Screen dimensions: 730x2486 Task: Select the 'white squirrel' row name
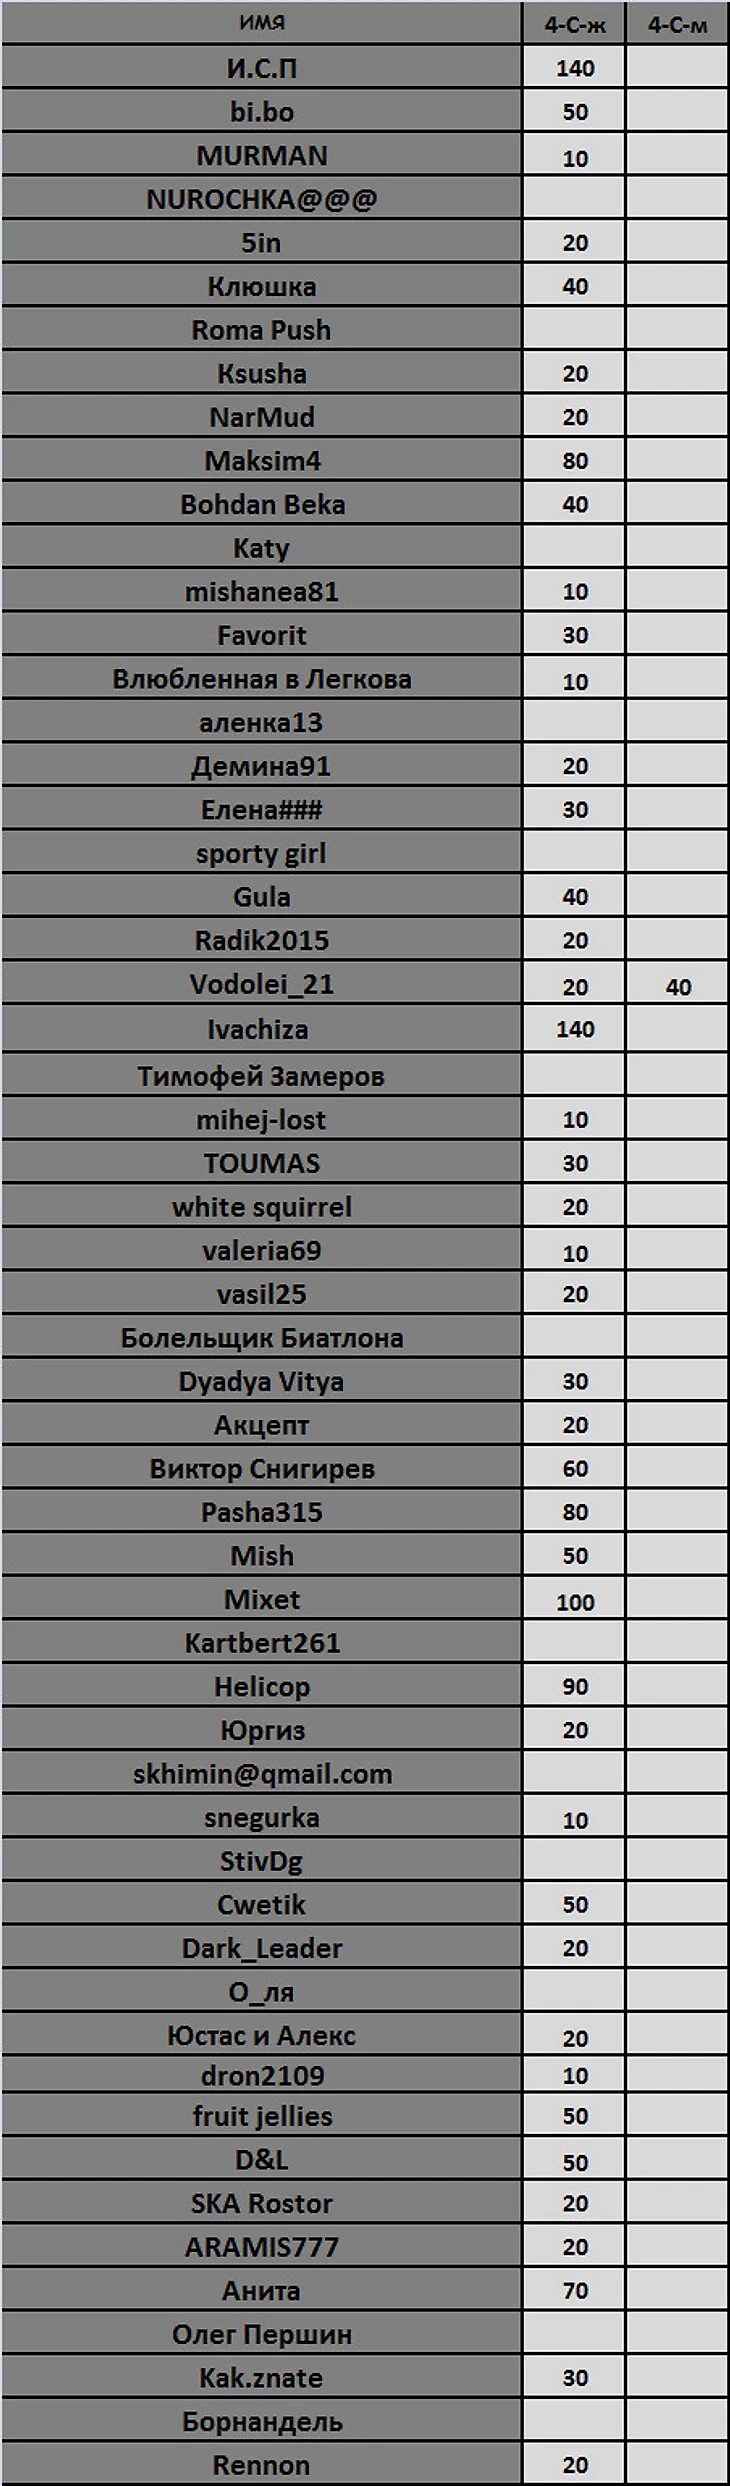pyautogui.click(x=261, y=1207)
